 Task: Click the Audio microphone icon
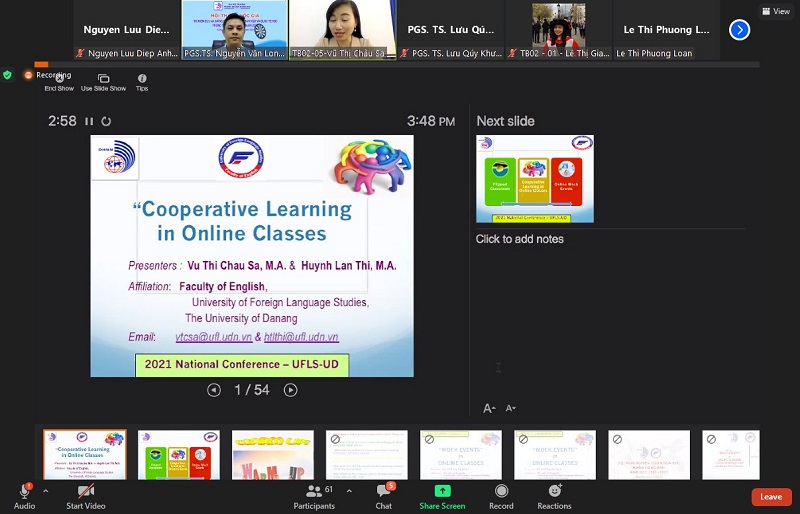click(x=24, y=492)
